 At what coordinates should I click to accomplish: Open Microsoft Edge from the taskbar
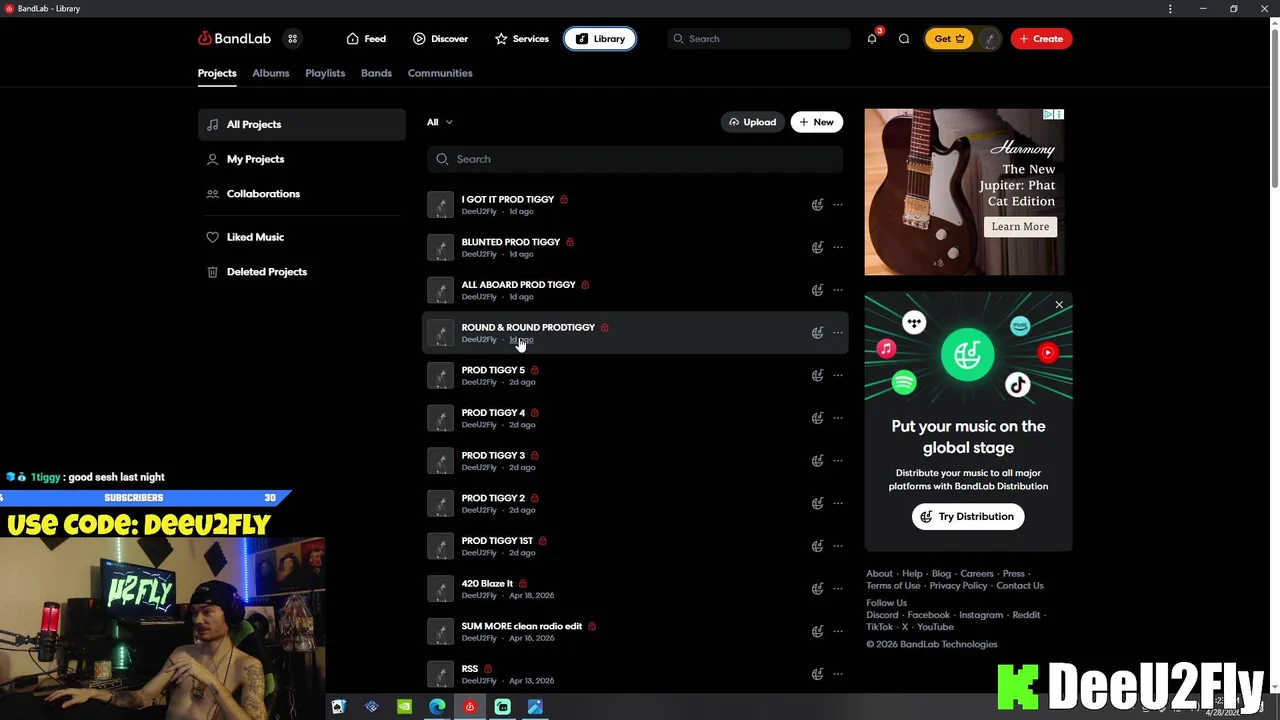point(437,707)
